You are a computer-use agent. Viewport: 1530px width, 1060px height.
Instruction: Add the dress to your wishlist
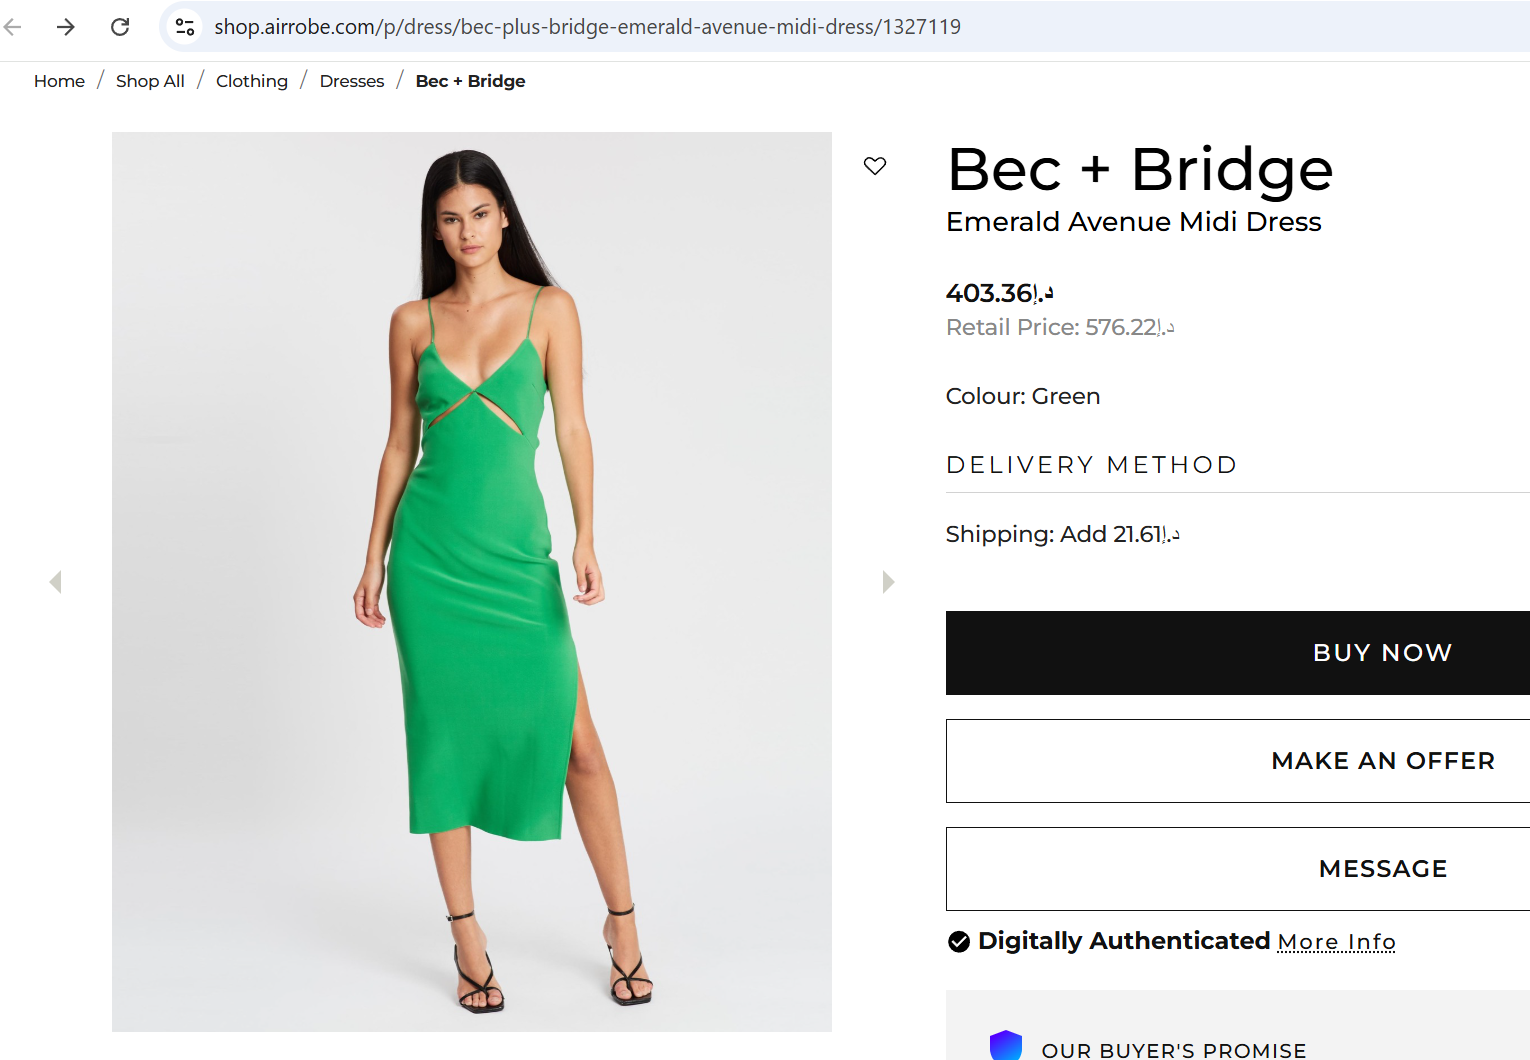pos(875,166)
